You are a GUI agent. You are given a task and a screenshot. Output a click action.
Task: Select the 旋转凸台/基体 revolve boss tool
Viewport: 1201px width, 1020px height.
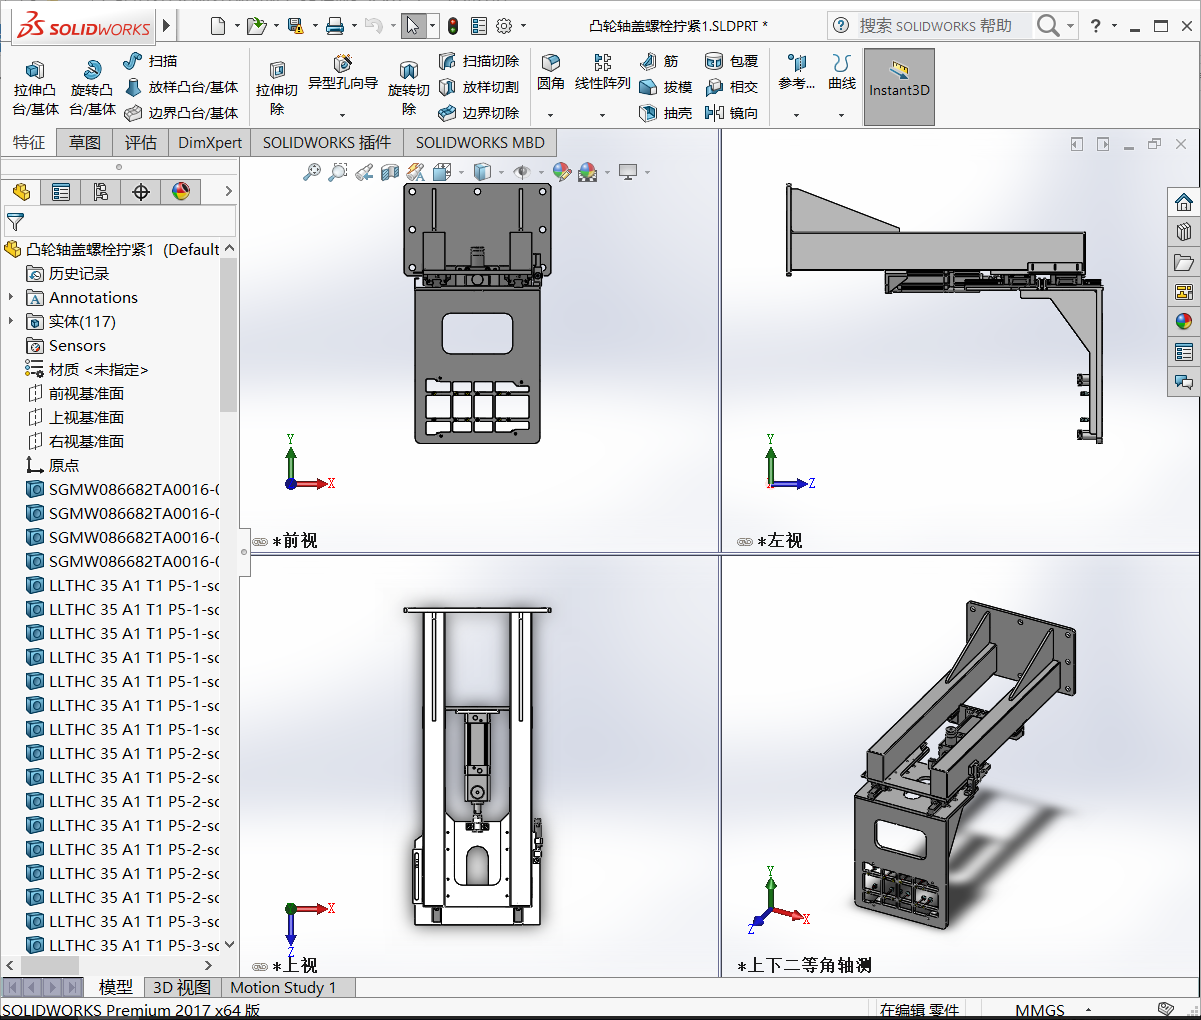(x=92, y=88)
